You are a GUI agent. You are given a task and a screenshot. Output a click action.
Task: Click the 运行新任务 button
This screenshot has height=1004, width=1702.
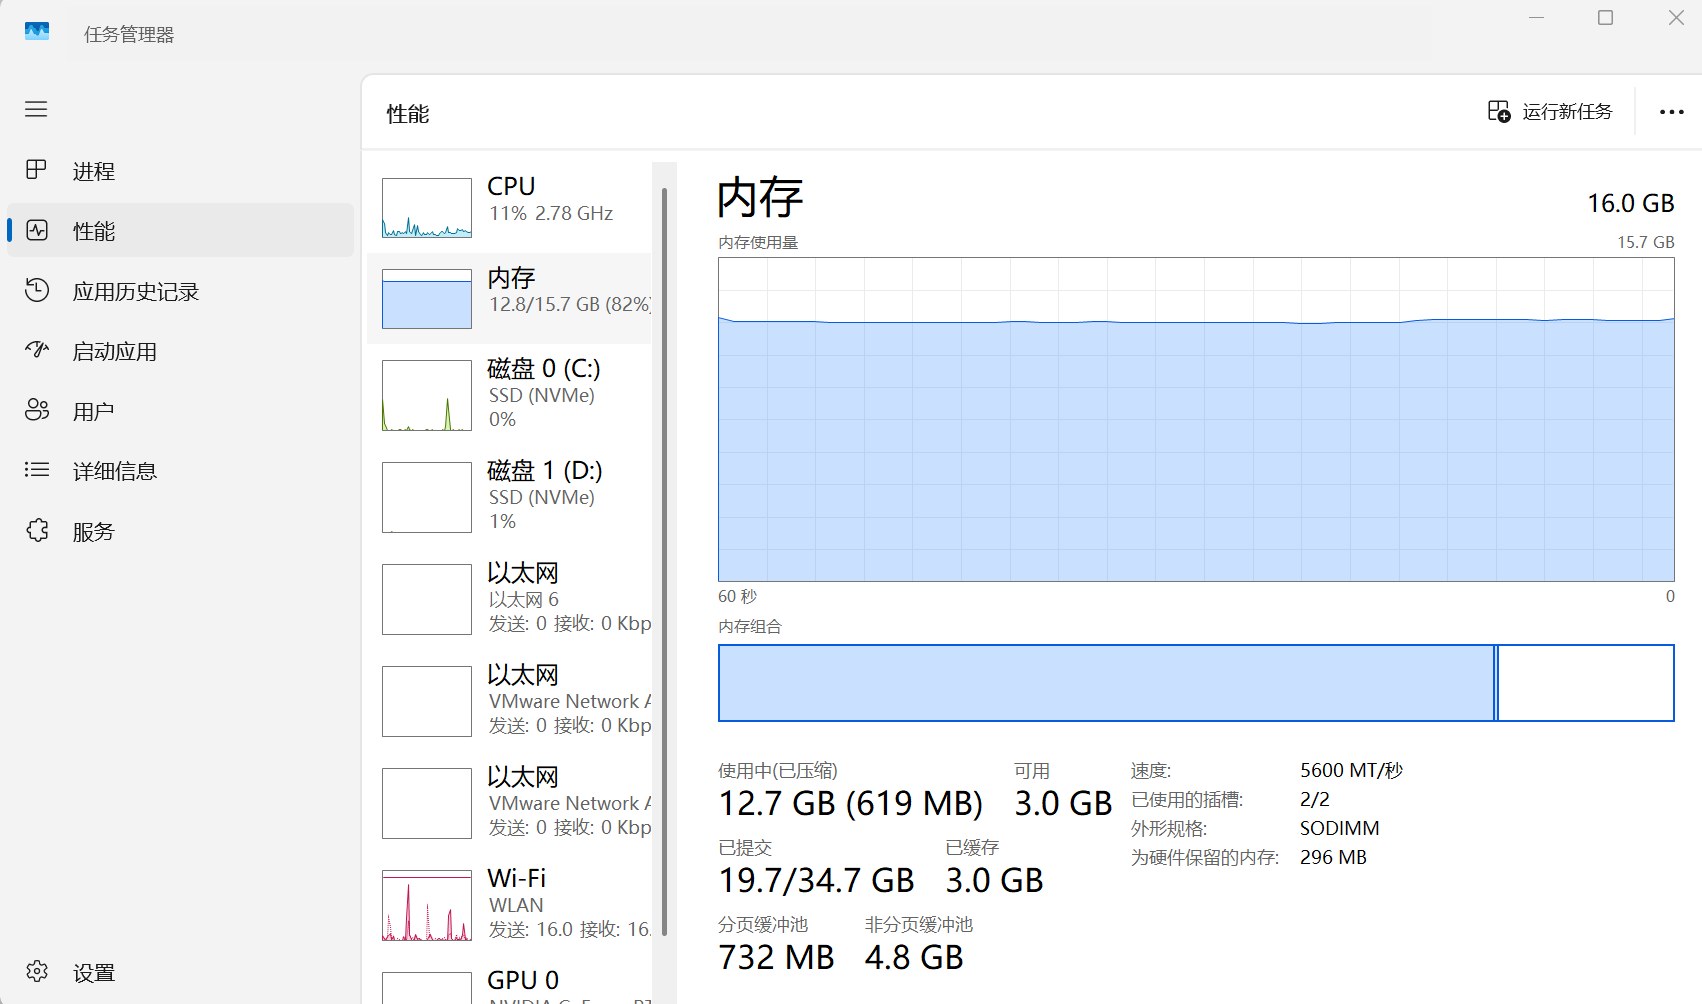(x=1550, y=111)
